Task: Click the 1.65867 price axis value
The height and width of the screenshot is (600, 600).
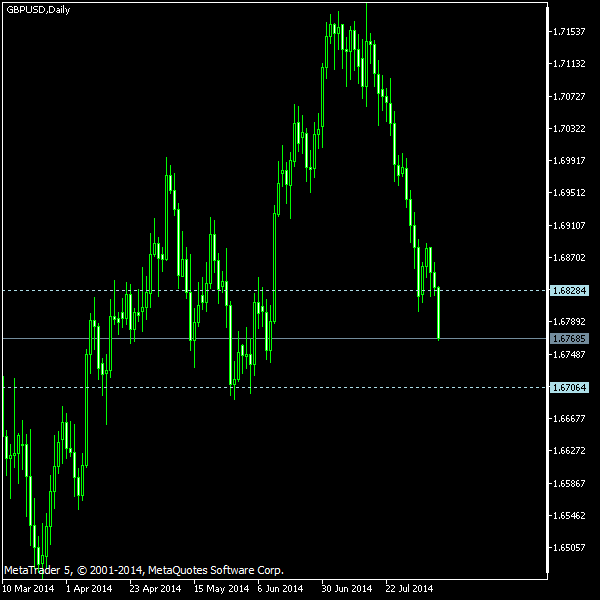Action: pyautogui.click(x=569, y=484)
